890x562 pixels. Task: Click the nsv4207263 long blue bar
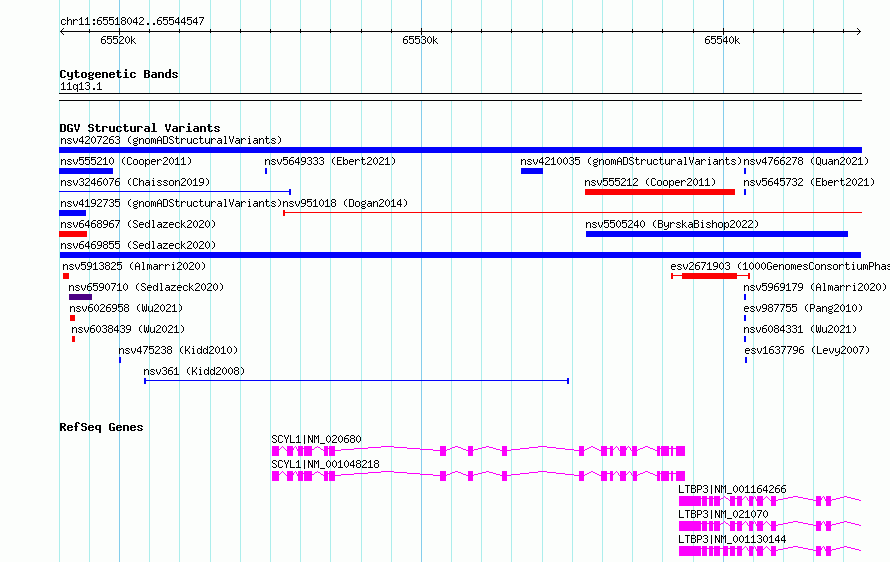(x=460, y=150)
